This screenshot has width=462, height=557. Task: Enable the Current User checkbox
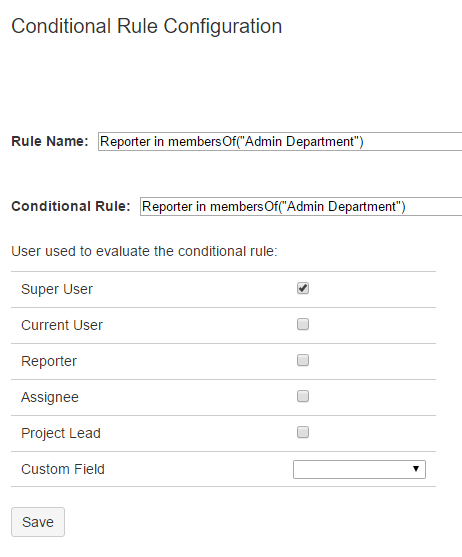[303, 324]
